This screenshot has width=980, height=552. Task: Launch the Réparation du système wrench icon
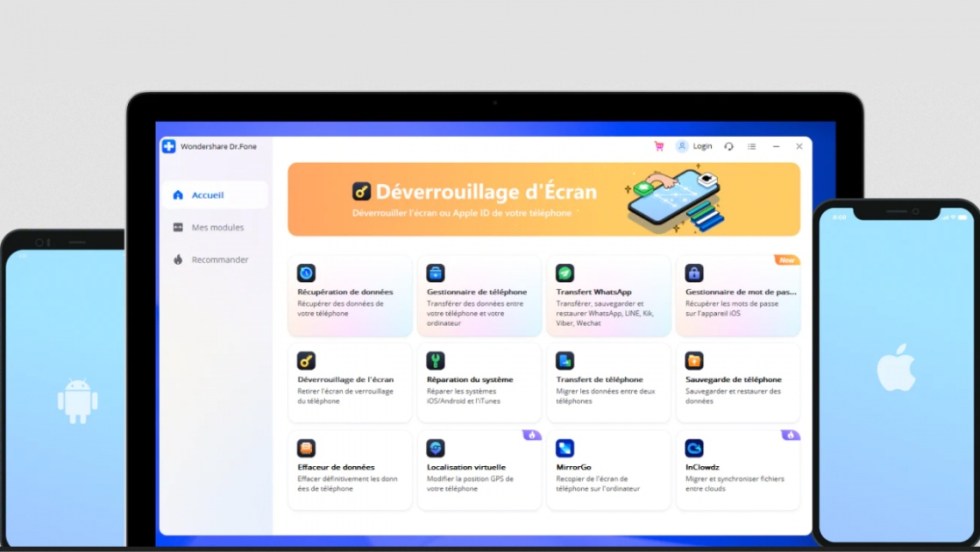(x=435, y=360)
